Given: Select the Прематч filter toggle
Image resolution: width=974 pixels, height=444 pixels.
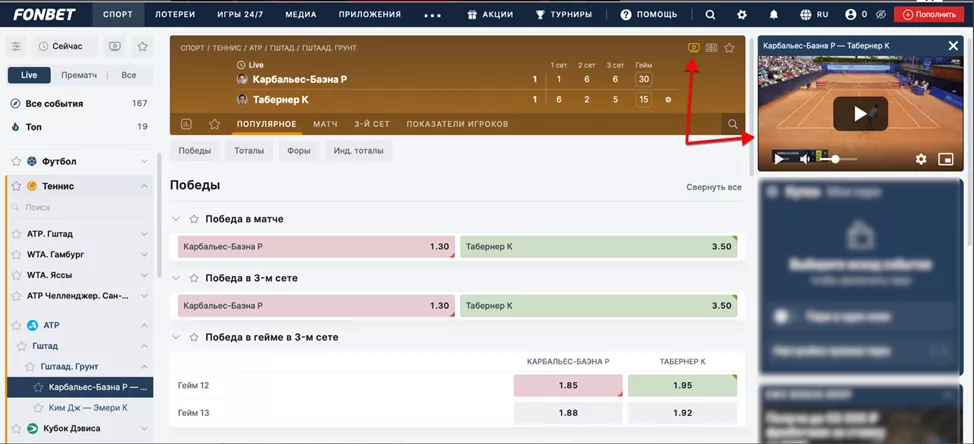Looking at the screenshot, I should (79, 75).
